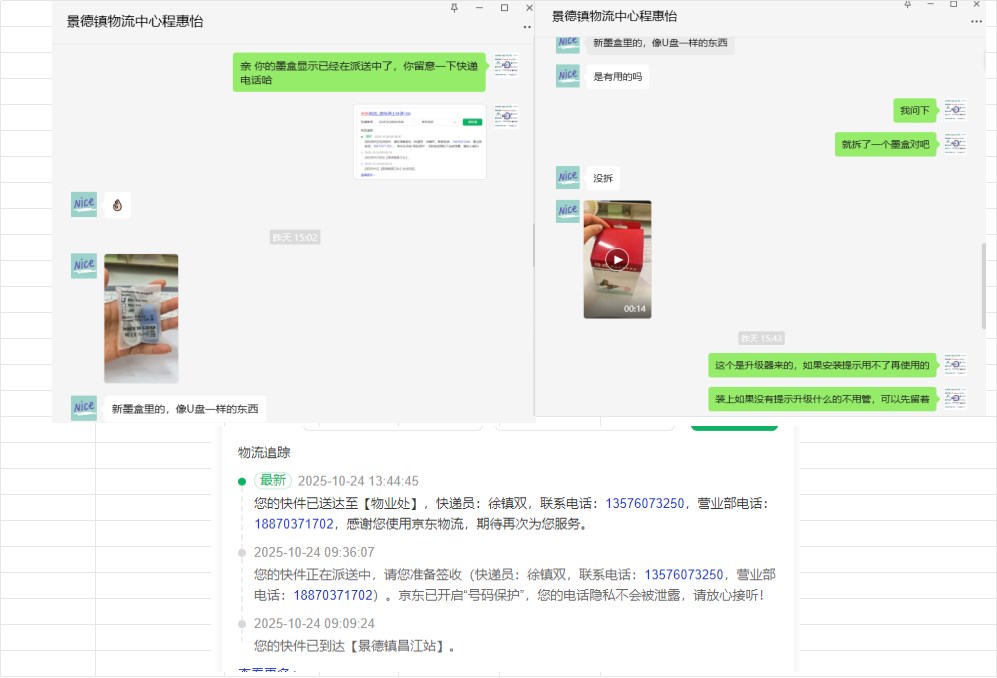Image resolution: width=997 pixels, height=678 pixels.
Task: Click Nice avatar beside the "是有用的吗" message
Action: coord(568,76)
